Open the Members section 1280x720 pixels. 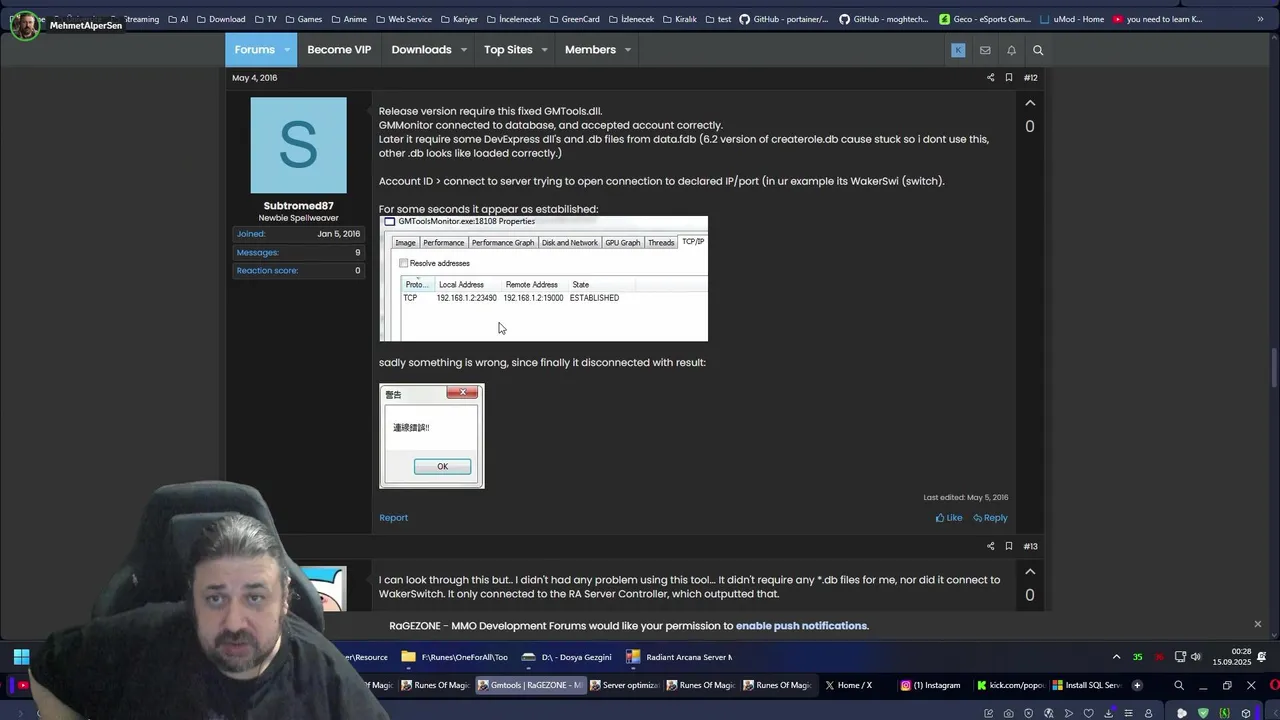pyautogui.click(x=590, y=50)
